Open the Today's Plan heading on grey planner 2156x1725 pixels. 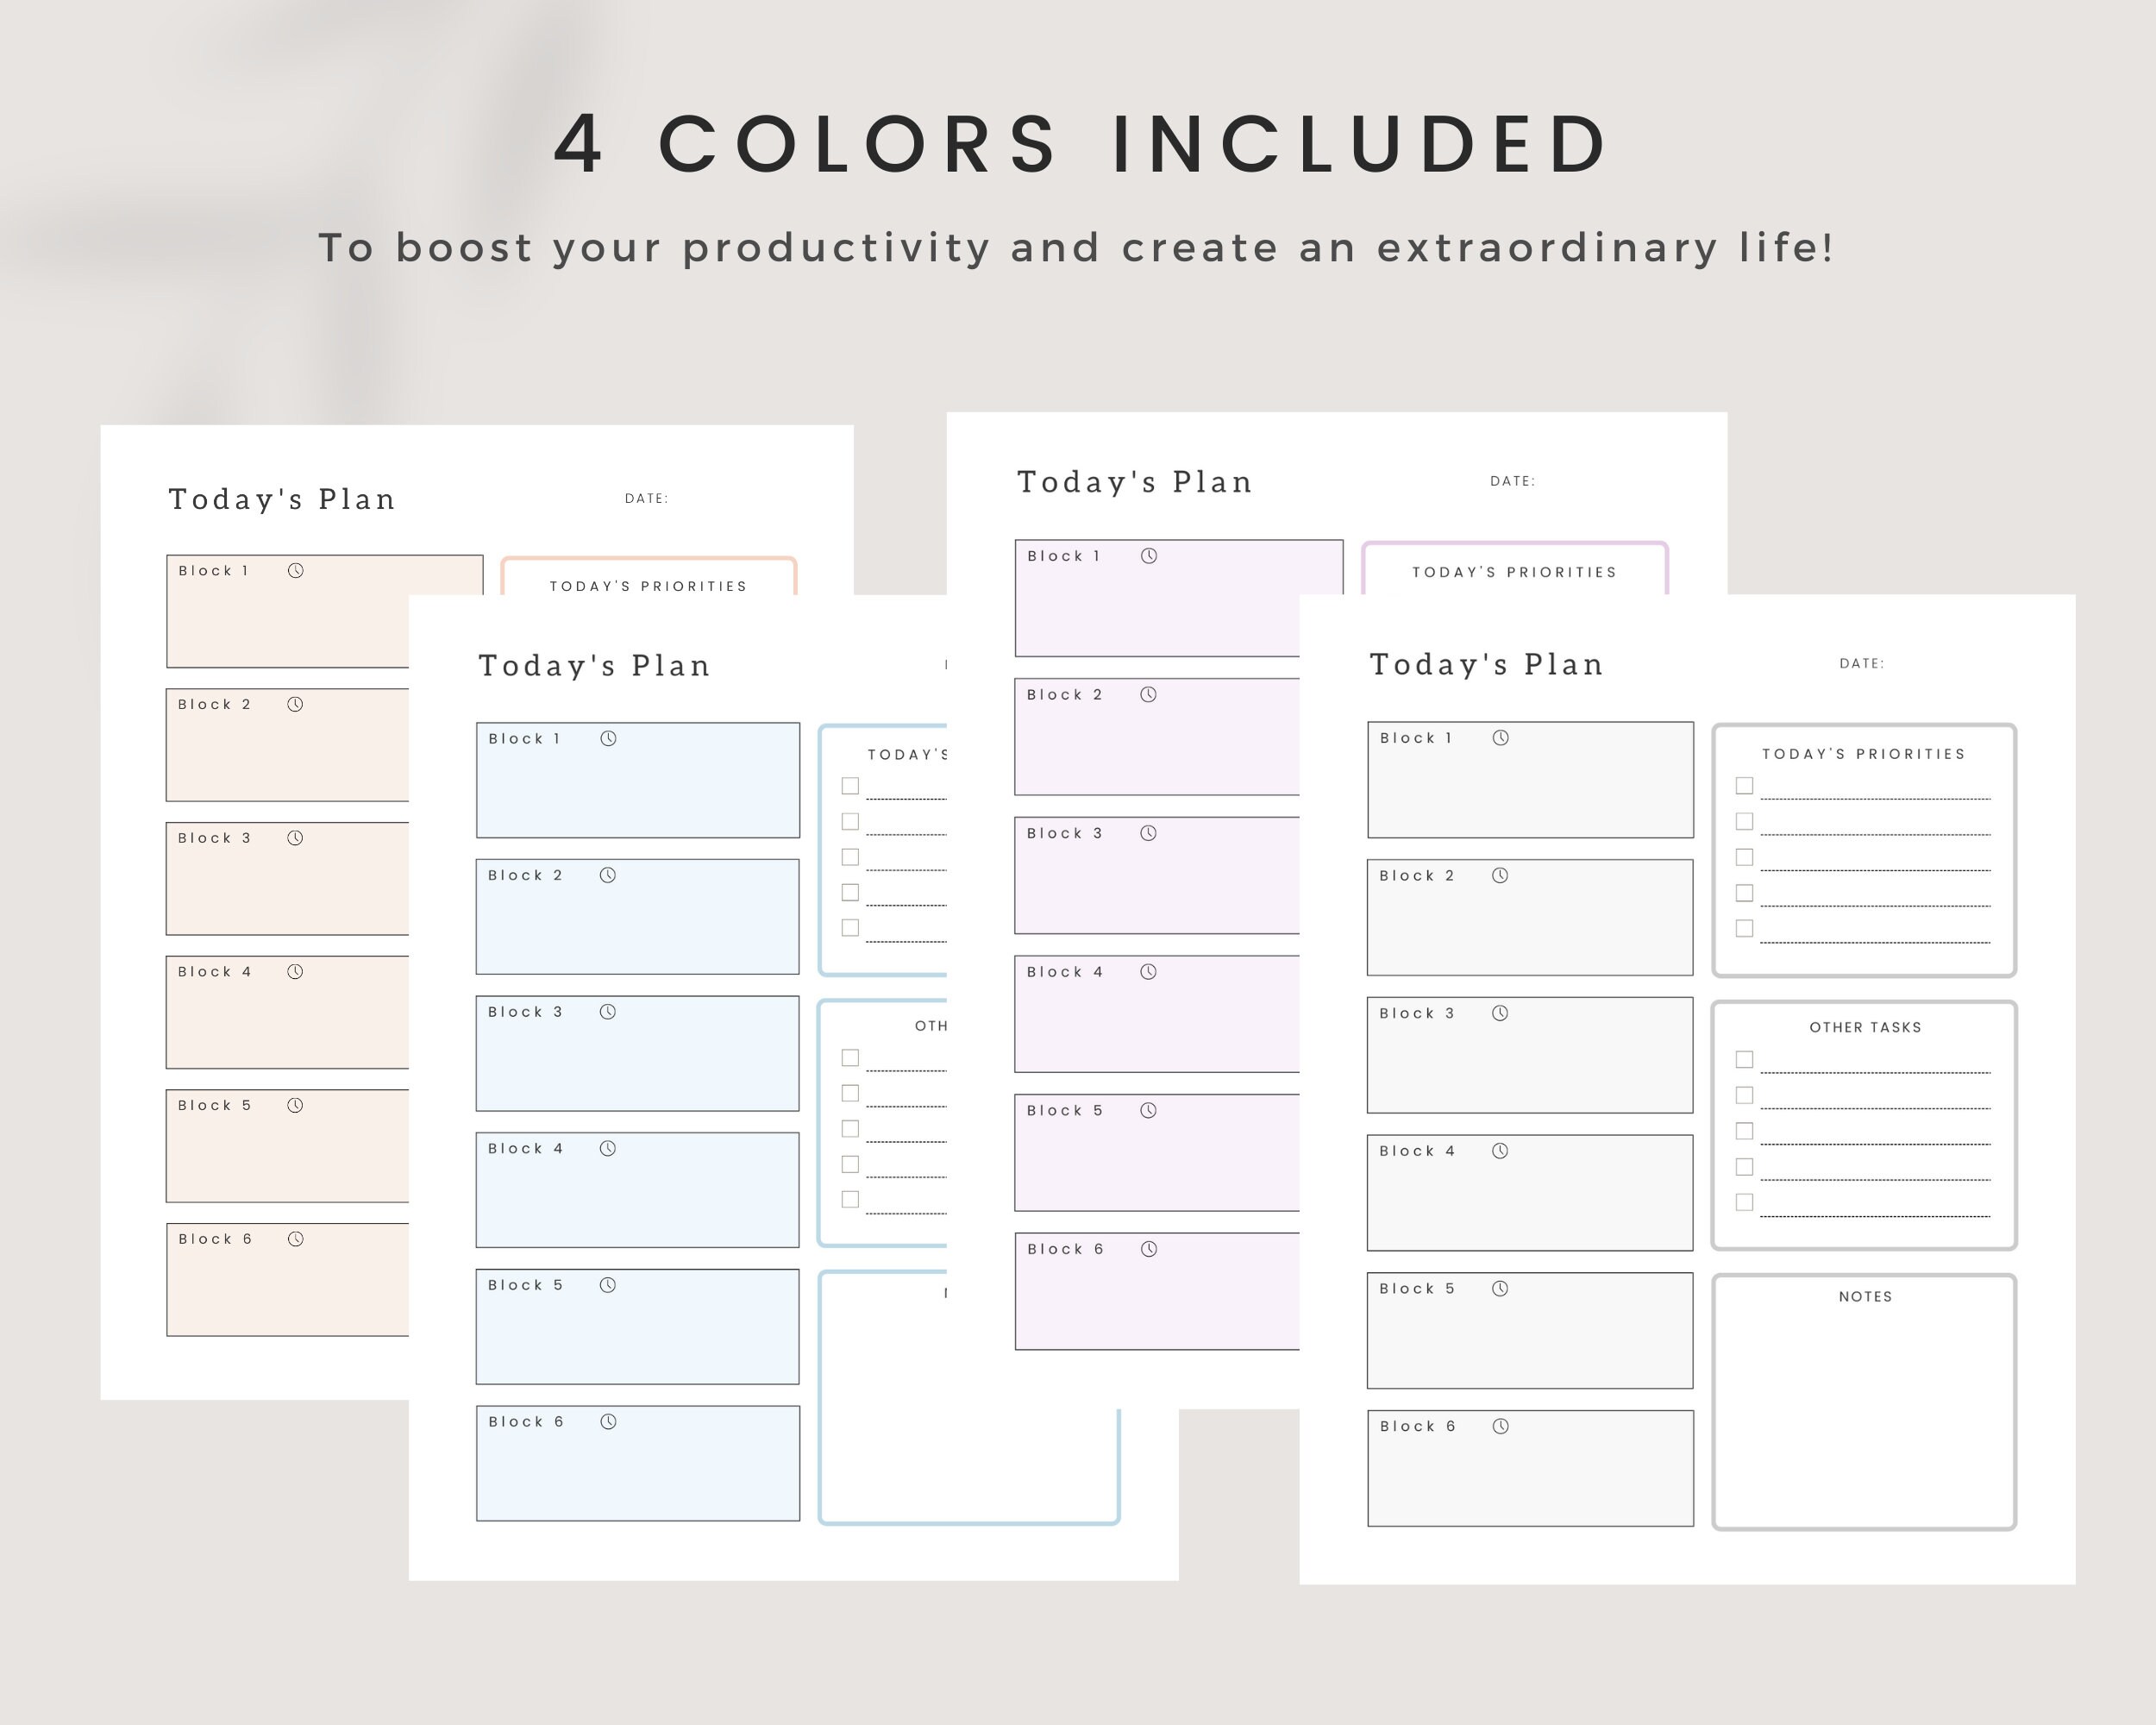[1485, 663]
